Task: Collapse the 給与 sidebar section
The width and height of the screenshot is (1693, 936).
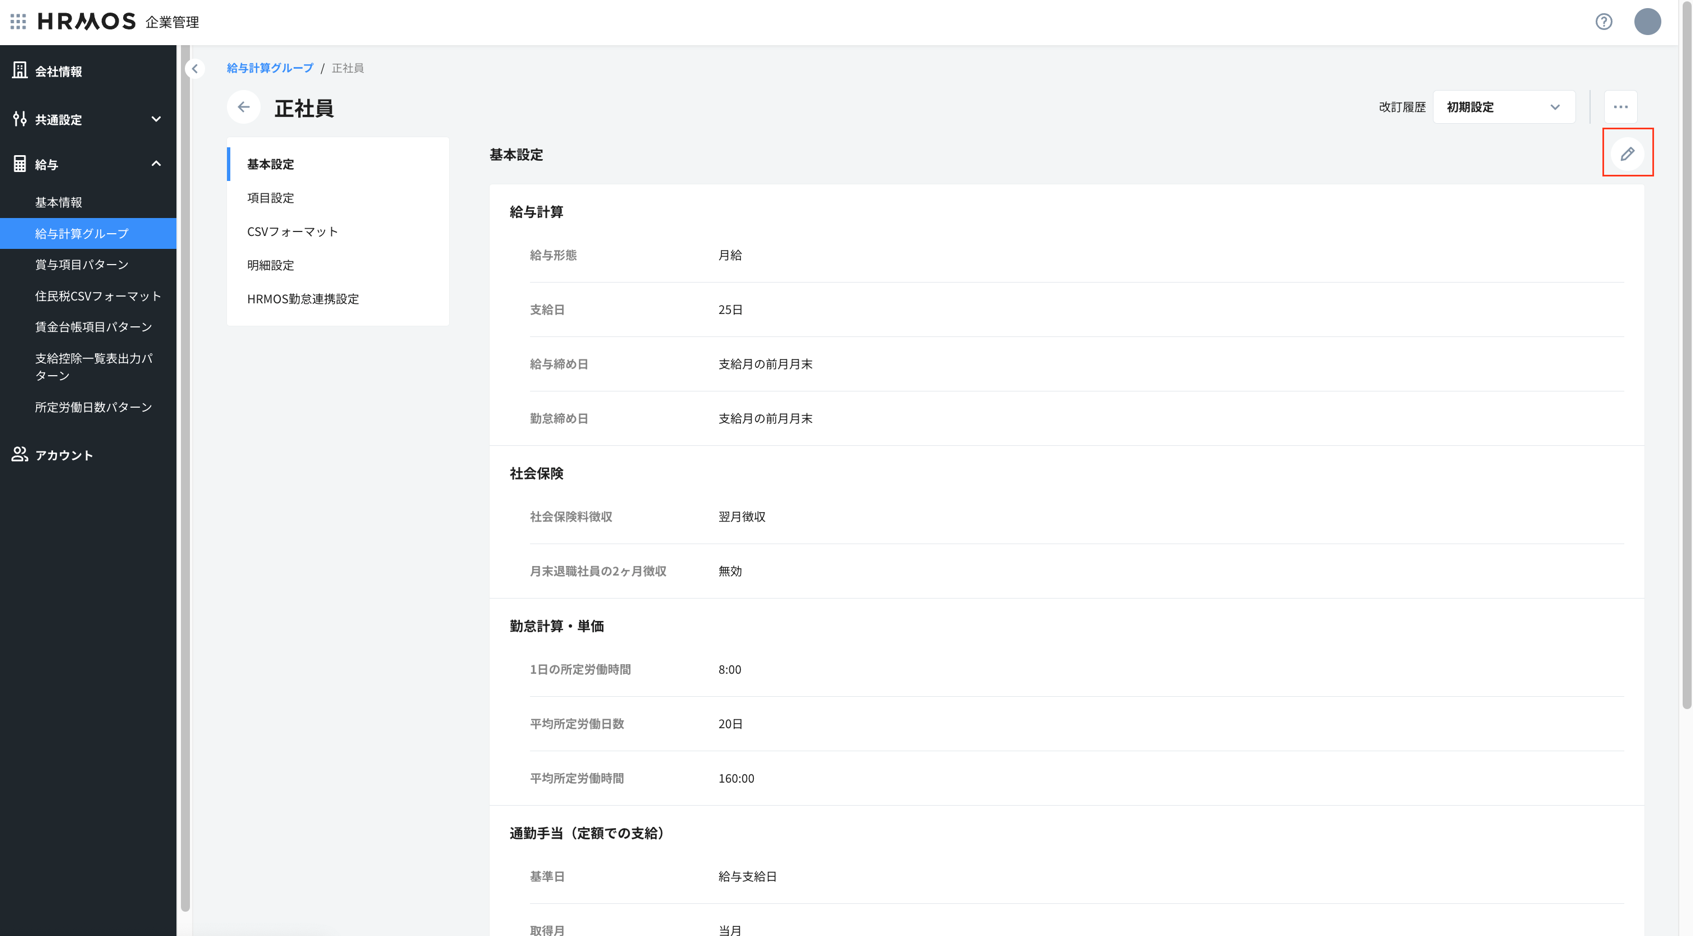Action: point(155,164)
